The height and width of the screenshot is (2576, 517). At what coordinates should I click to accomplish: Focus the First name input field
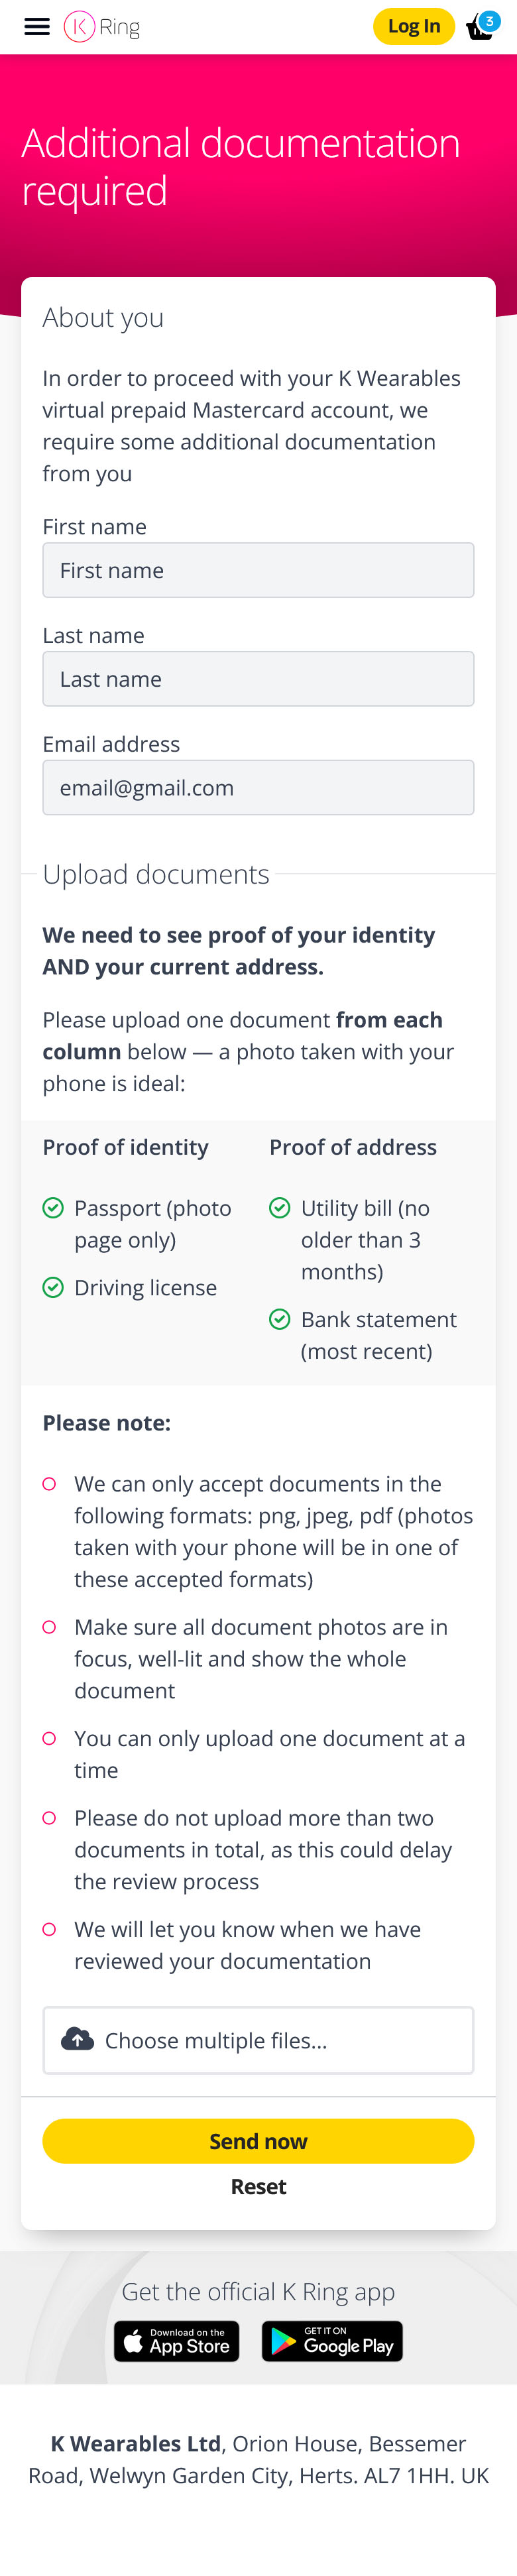tap(258, 570)
